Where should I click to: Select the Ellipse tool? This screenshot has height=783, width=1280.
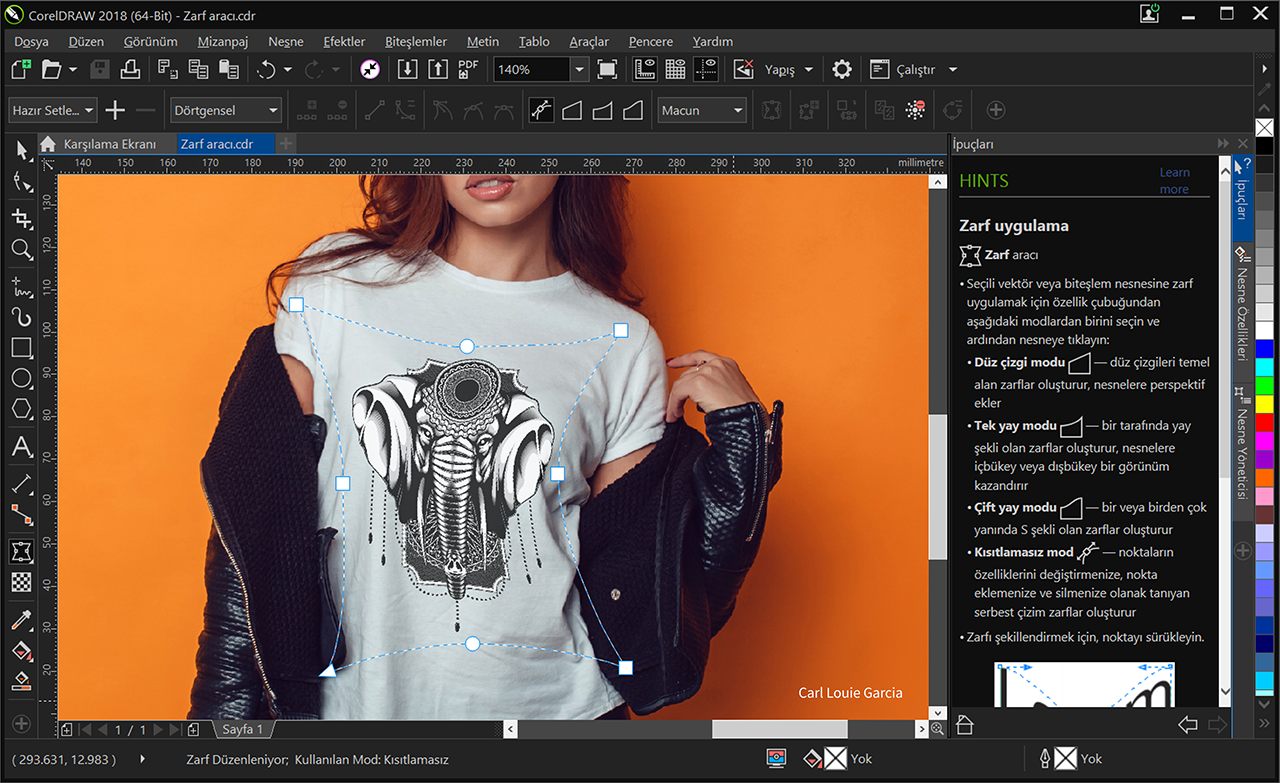pyautogui.click(x=22, y=378)
